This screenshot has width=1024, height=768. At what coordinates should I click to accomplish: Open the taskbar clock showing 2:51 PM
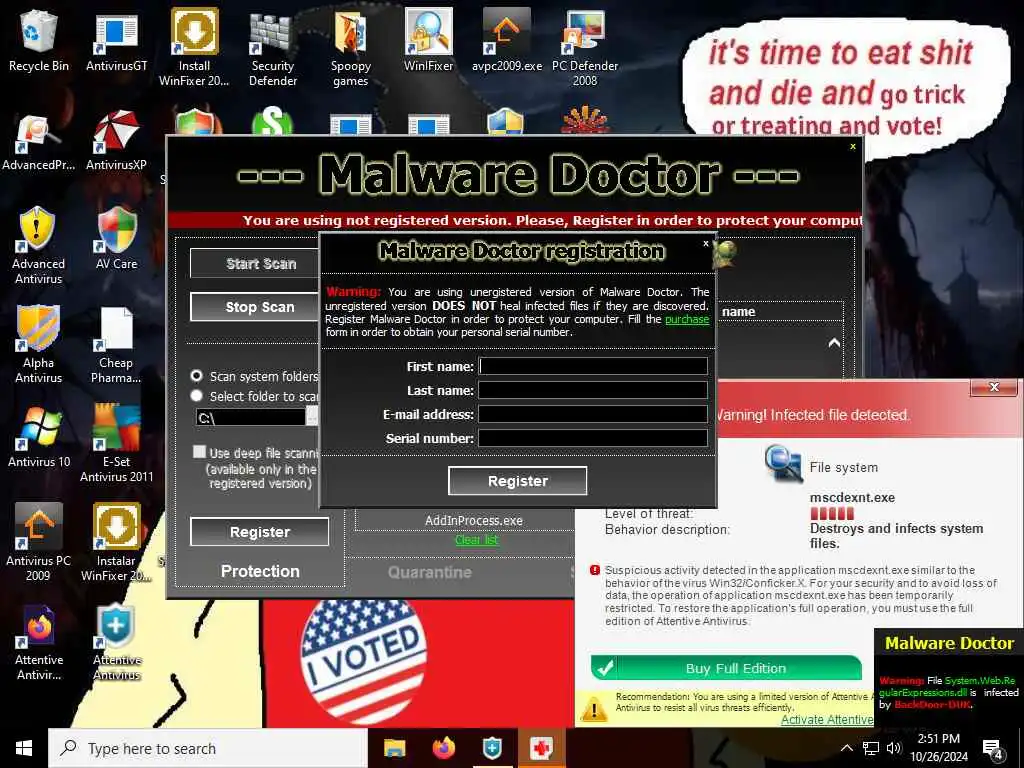[x=938, y=748]
